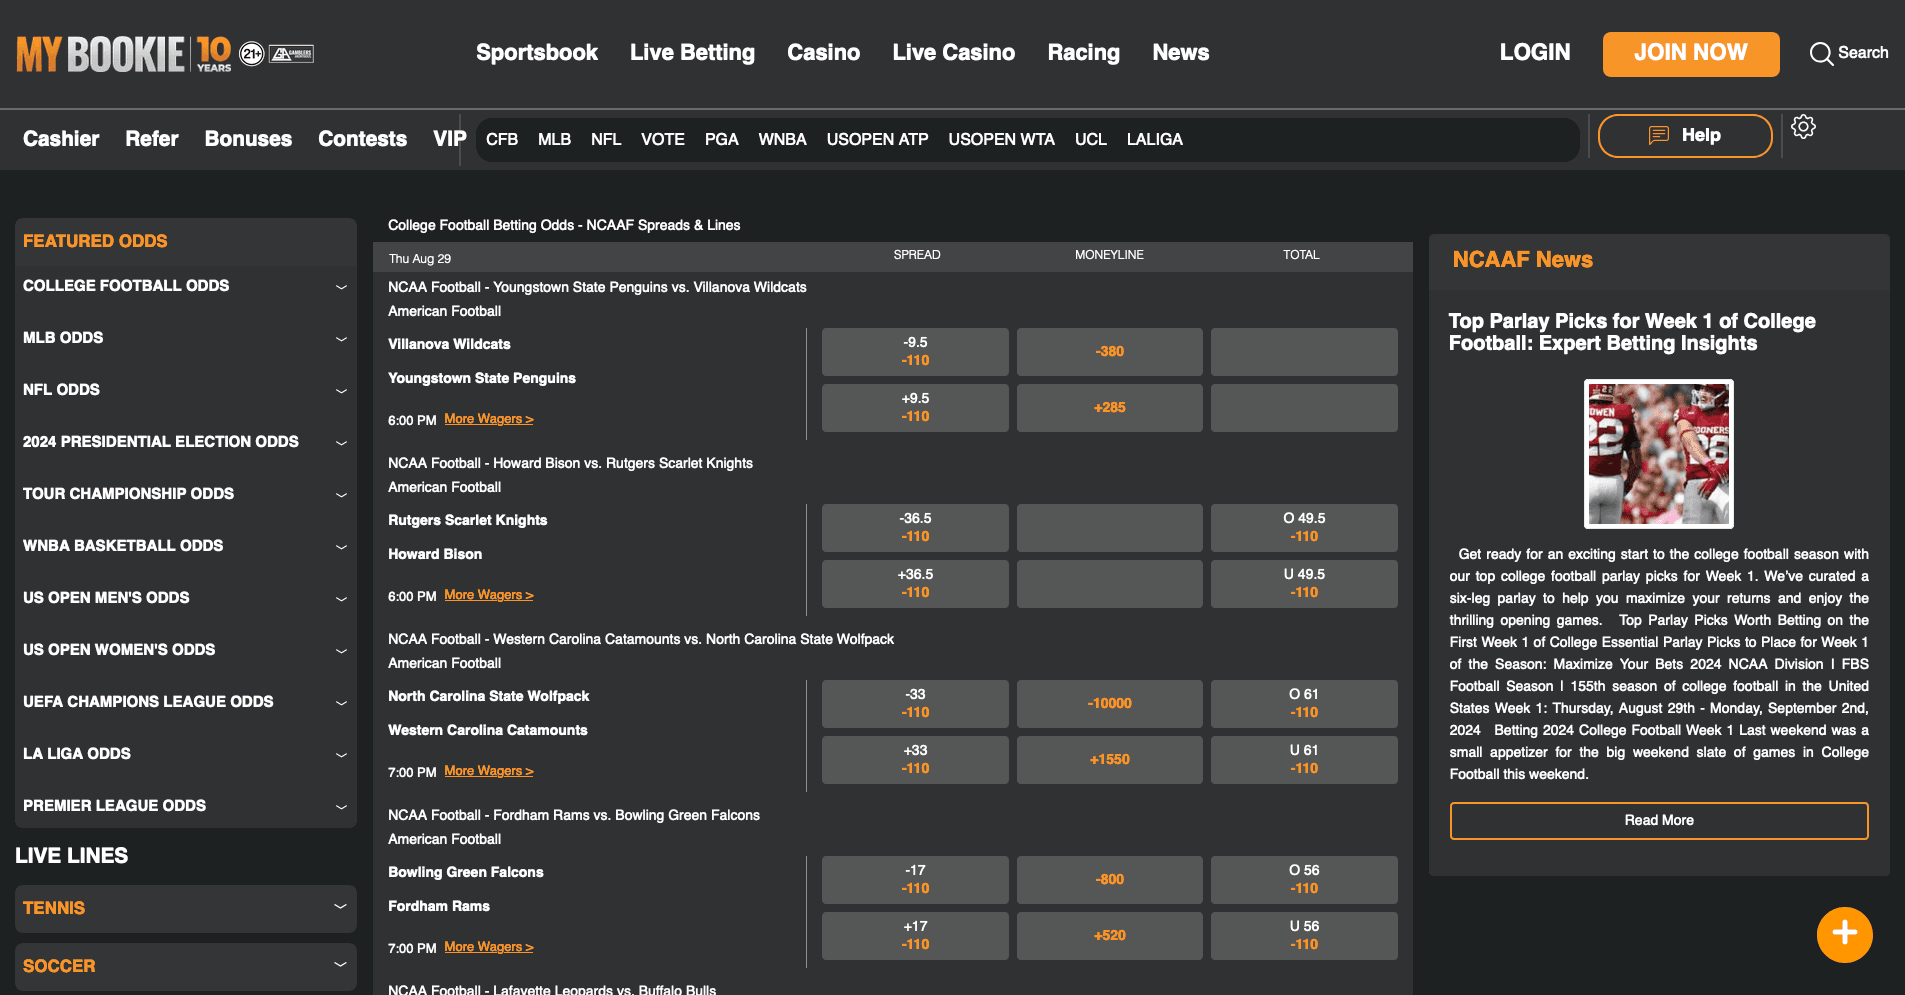
Task: Click the search magnifier icon
Action: [1821, 54]
